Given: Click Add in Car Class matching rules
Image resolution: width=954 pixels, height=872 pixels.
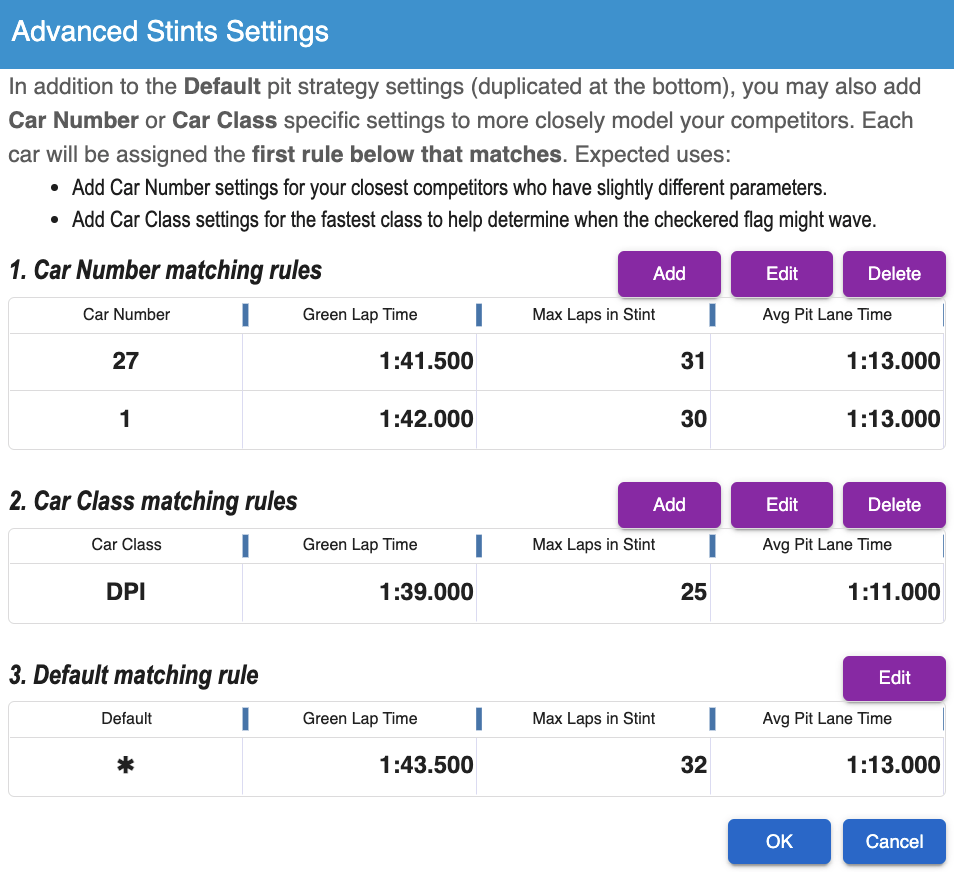Looking at the screenshot, I should [669, 505].
